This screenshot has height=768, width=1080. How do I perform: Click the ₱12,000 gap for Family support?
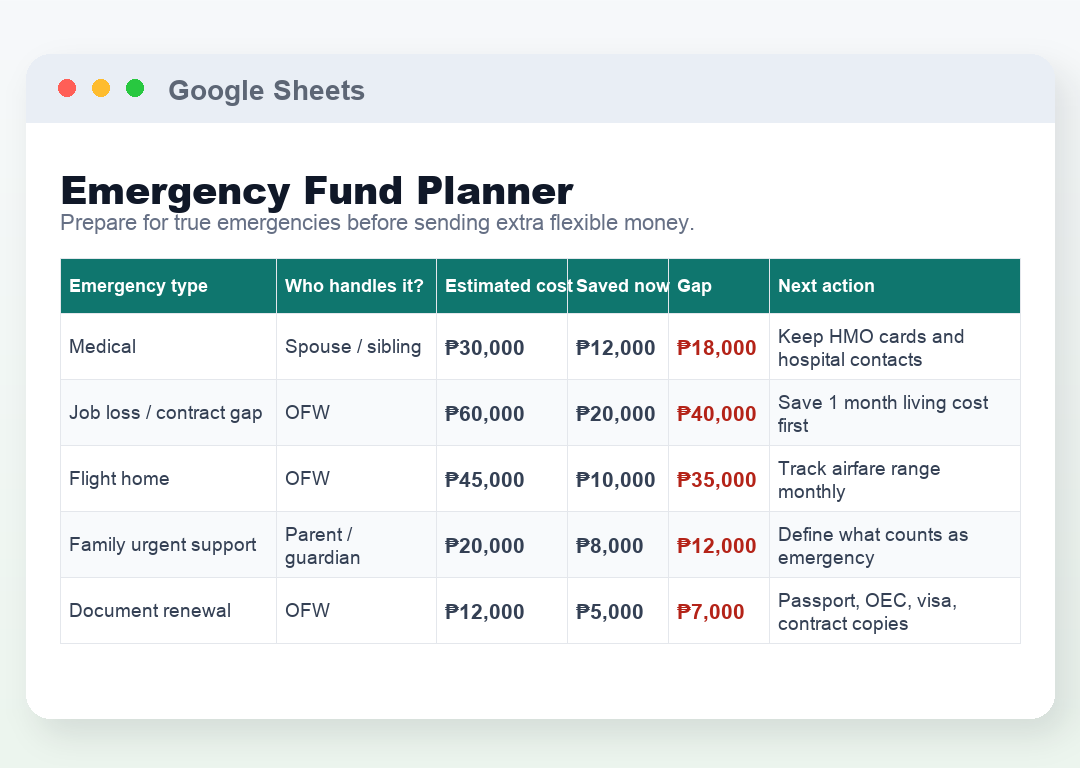click(x=716, y=546)
